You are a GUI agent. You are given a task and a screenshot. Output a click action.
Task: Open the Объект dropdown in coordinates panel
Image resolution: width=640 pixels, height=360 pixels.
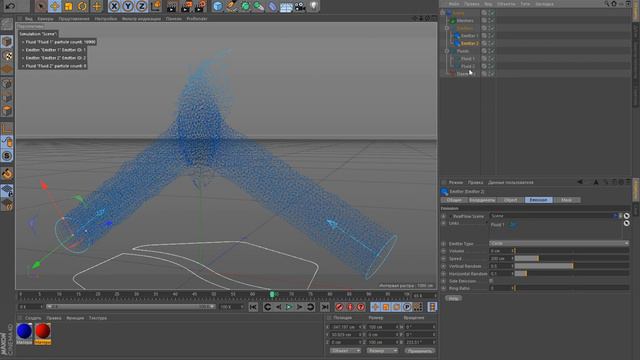pyautogui.click(x=345, y=351)
